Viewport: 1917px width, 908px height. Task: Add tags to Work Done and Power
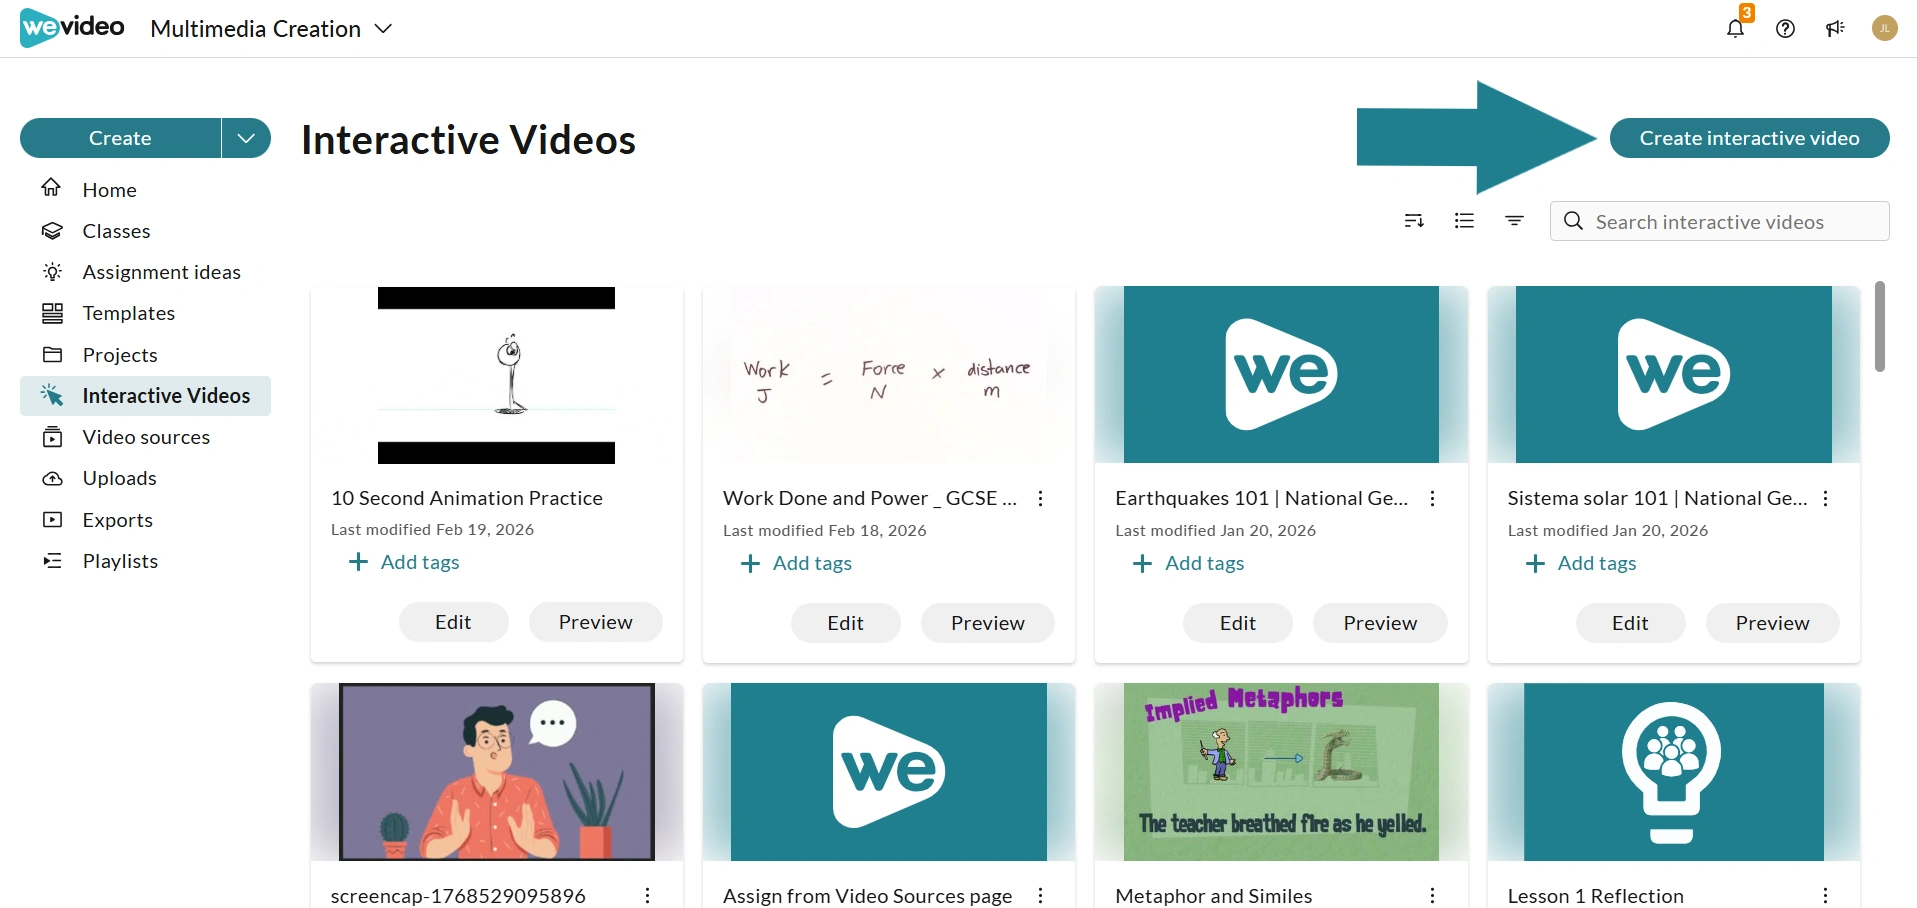pos(796,563)
